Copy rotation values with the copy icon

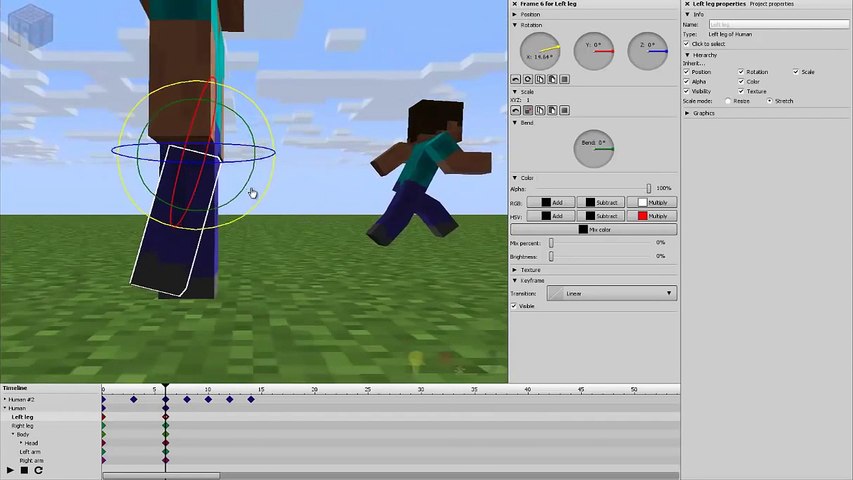[540, 79]
